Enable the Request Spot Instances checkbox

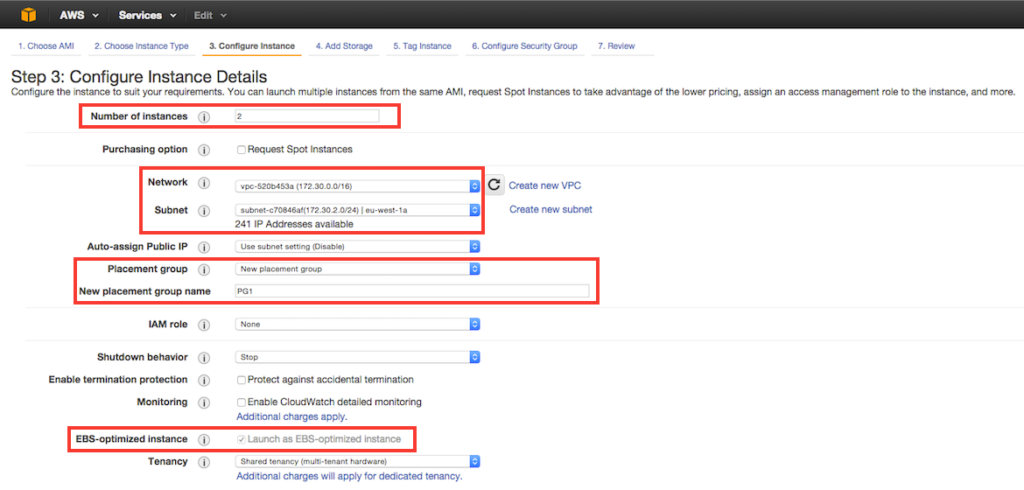(x=241, y=150)
